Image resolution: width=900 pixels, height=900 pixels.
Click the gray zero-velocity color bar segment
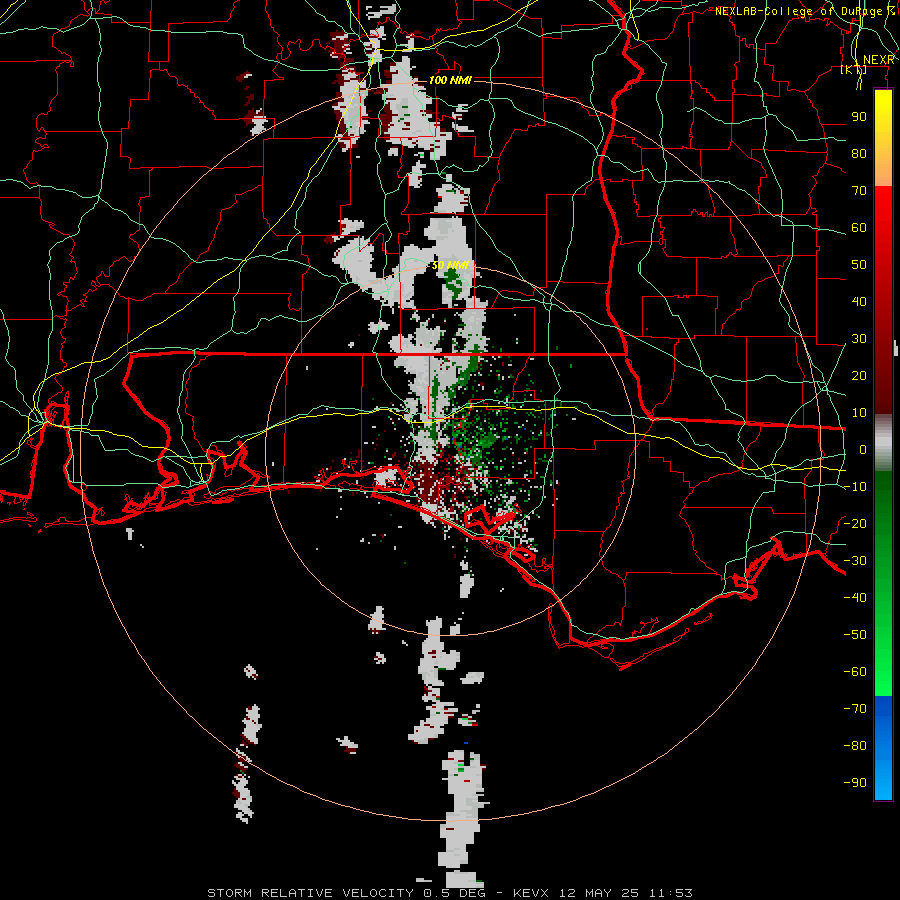[883, 443]
